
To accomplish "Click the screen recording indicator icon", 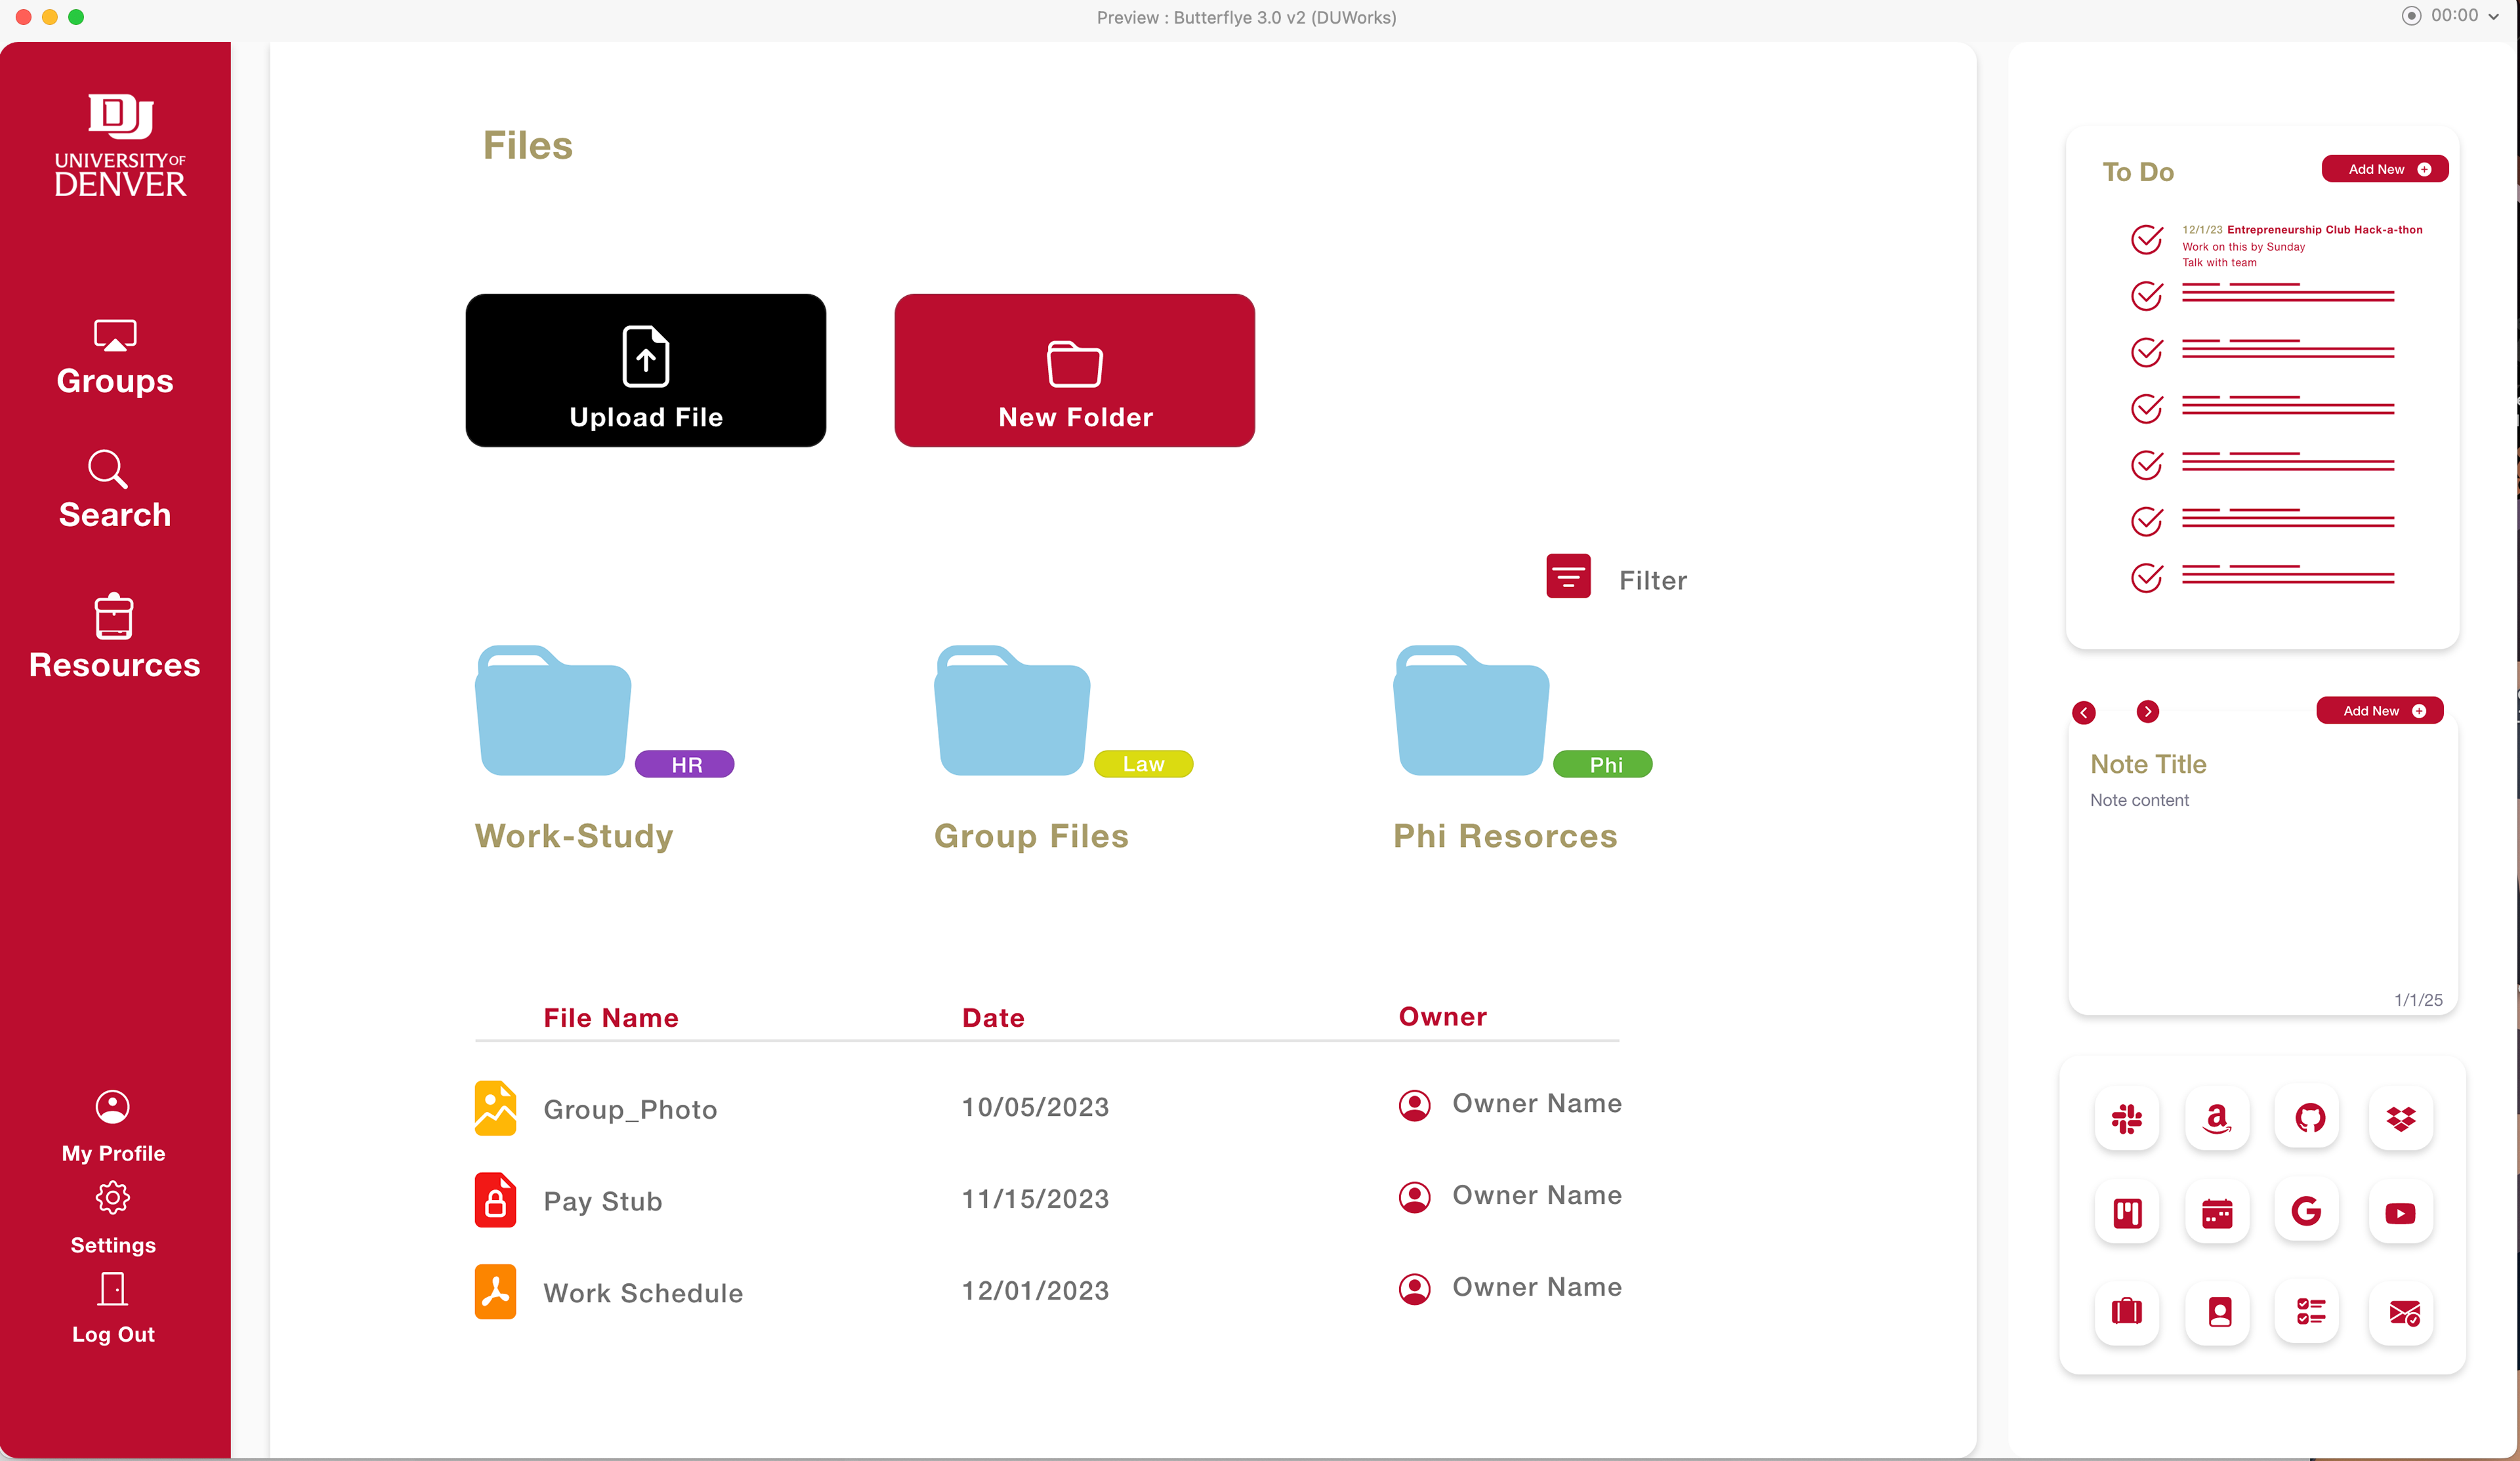I will coord(2412,16).
